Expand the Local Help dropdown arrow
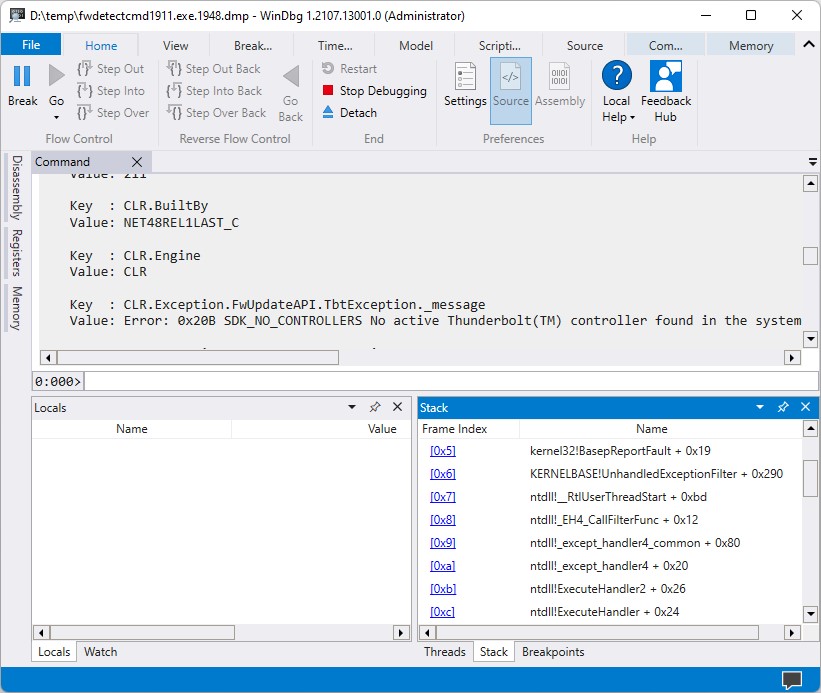Image resolution: width=821 pixels, height=693 pixels. point(633,118)
